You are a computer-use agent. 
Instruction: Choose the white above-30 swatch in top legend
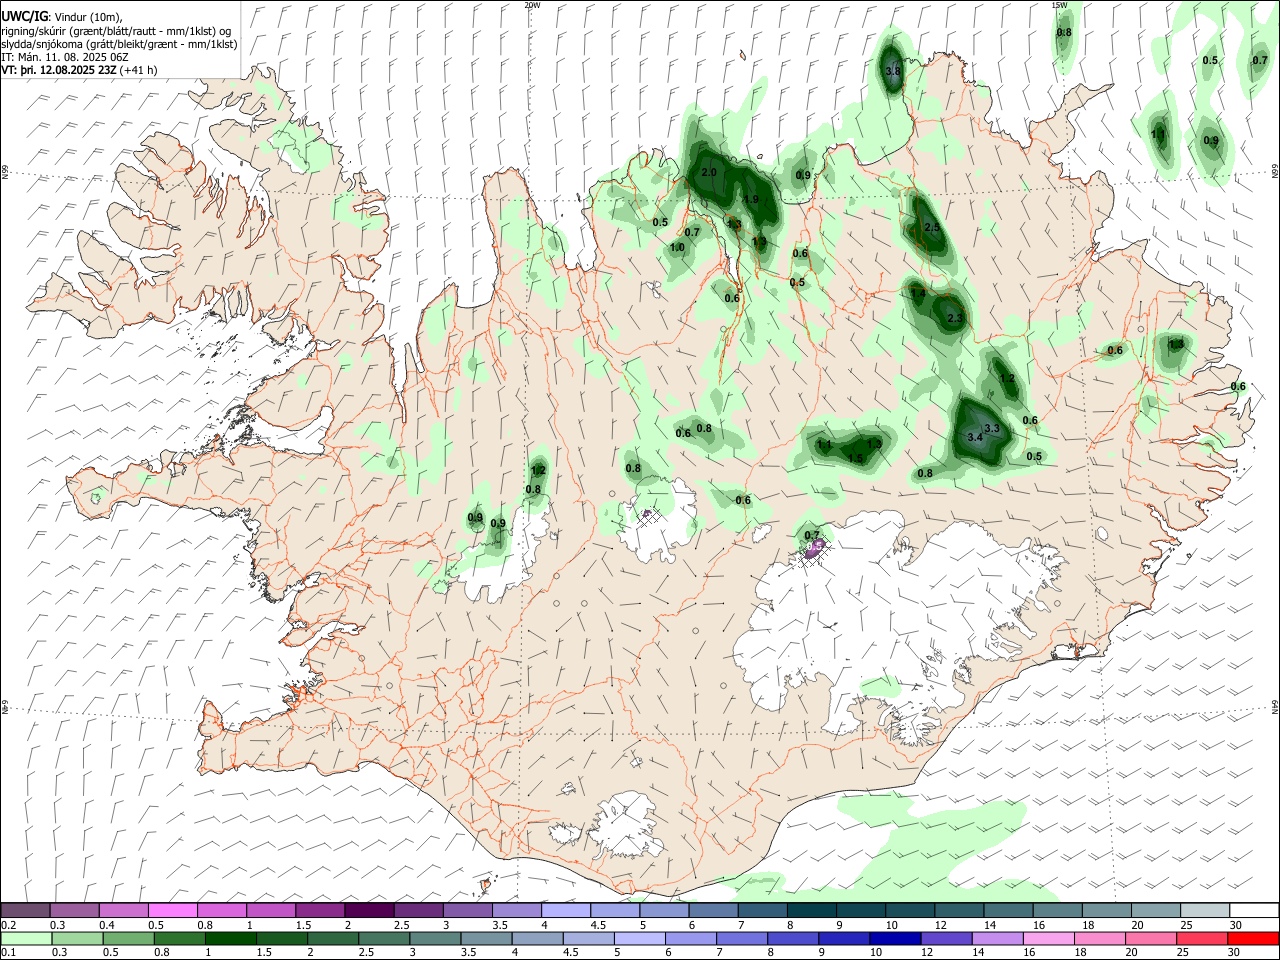click(1253, 910)
